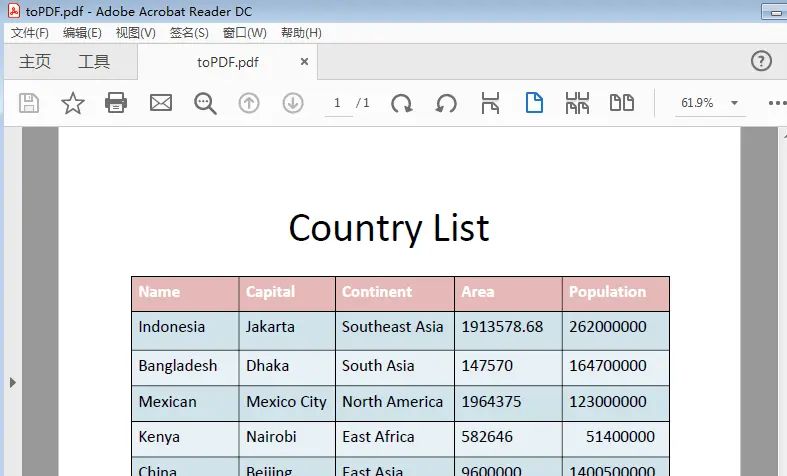Click the Adobe PDF icon in title bar
Screen dimensions: 787x476
click(x=14, y=11)
